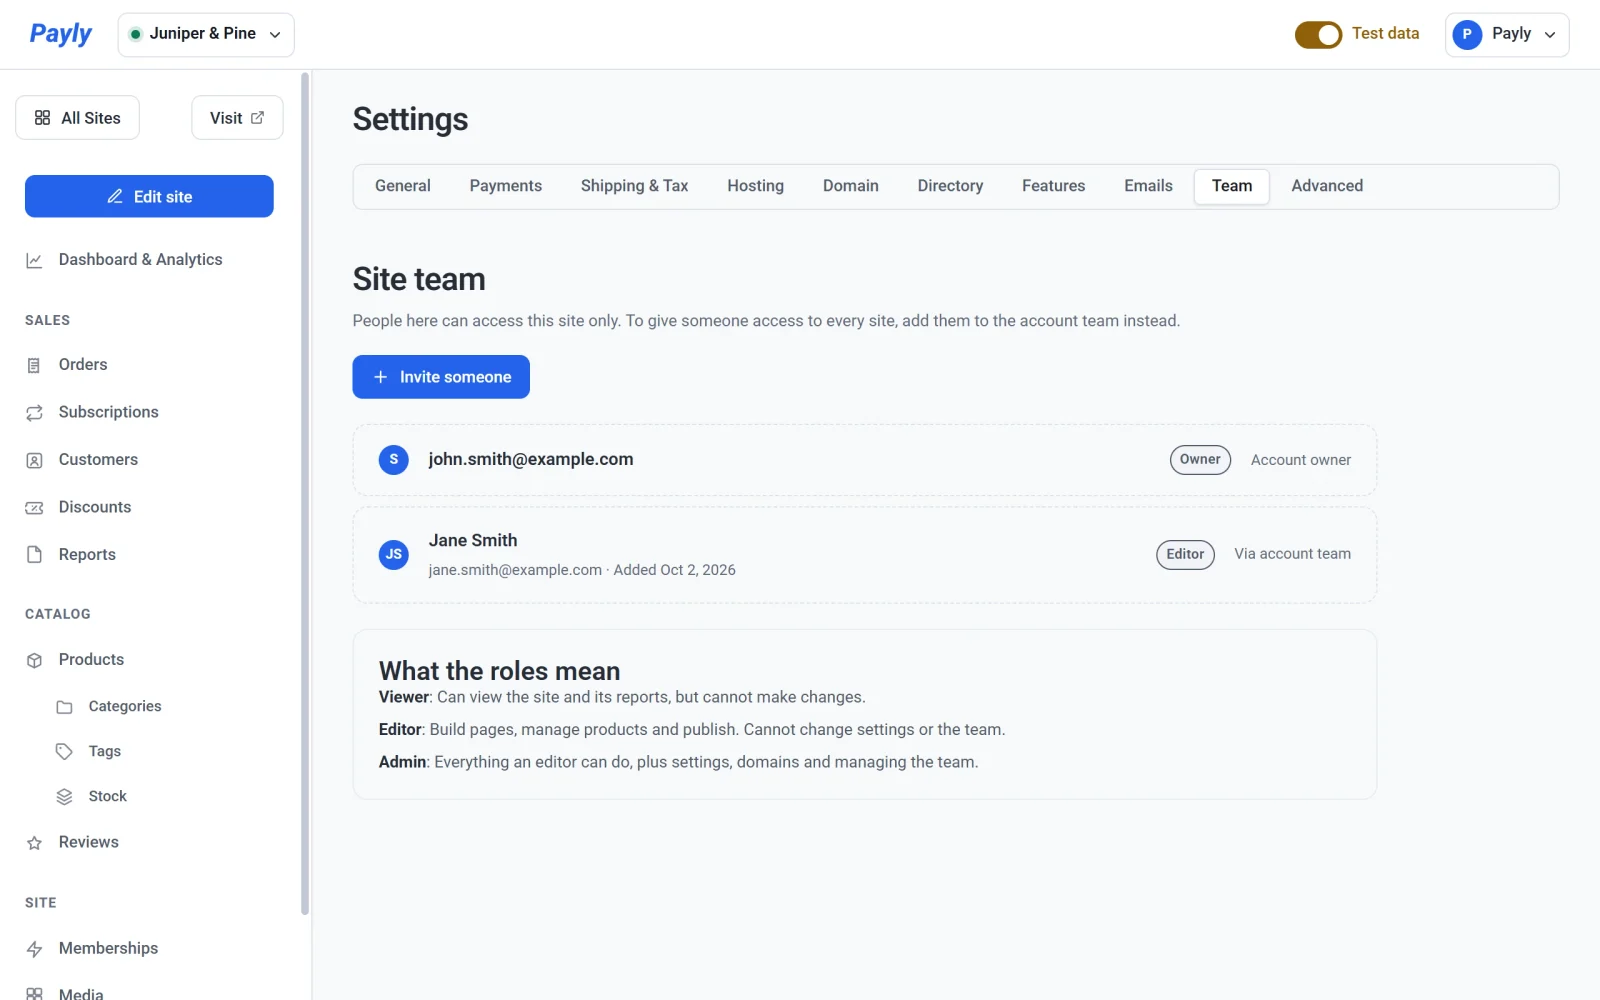Screen dimensions: 1600x1000
Task: Click the Categories folder icon
Action: [x=64, y=707]
